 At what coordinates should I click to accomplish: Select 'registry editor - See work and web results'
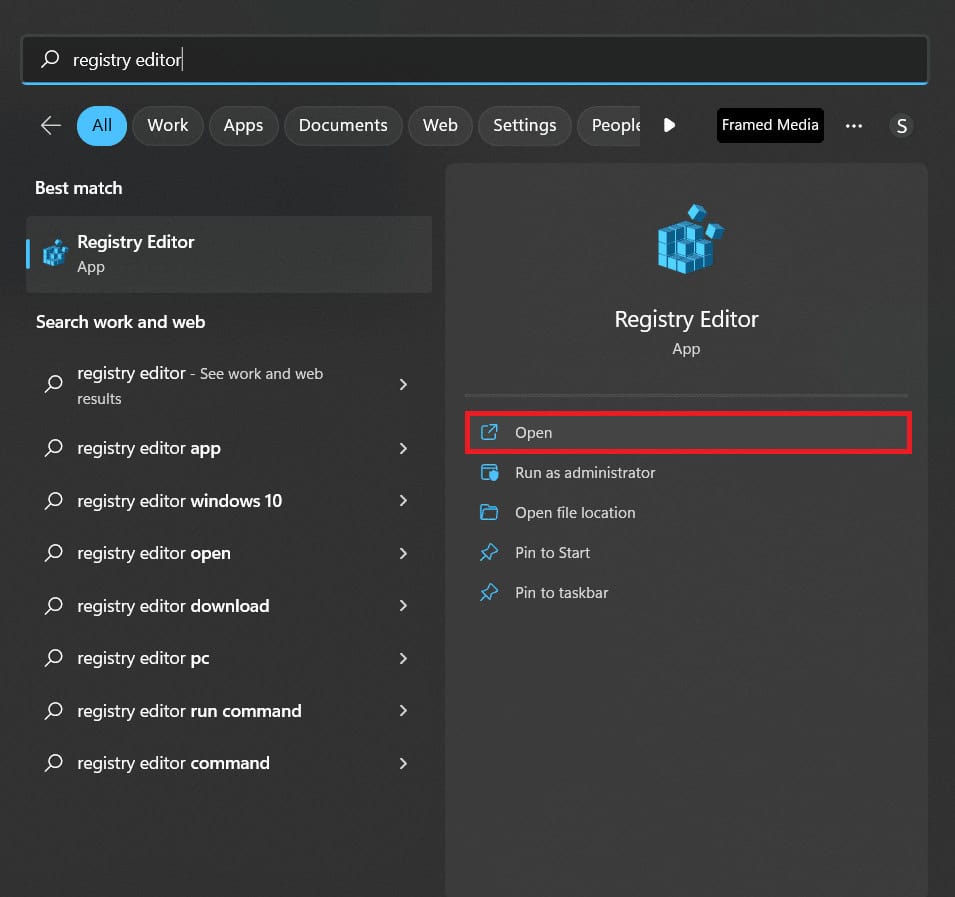(x=229, y=384)
